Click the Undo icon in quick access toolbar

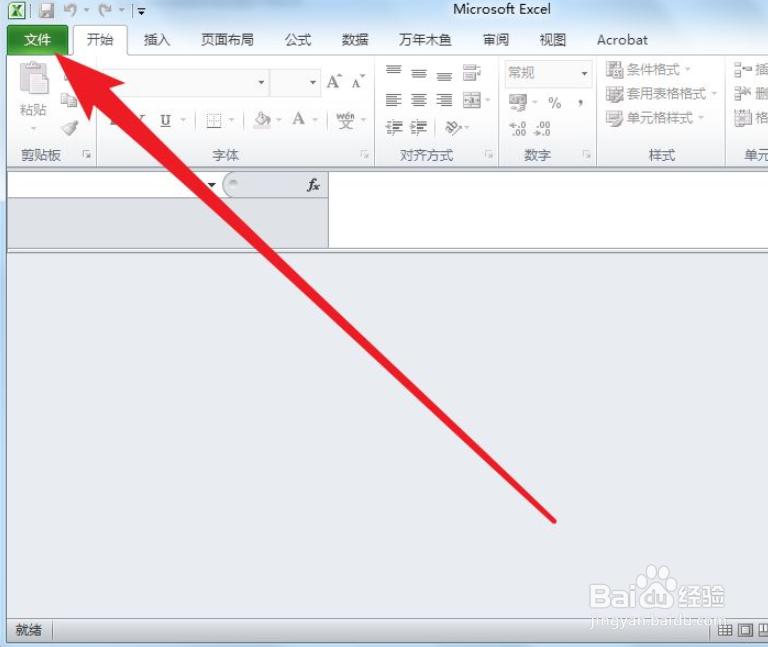(71, 10)
